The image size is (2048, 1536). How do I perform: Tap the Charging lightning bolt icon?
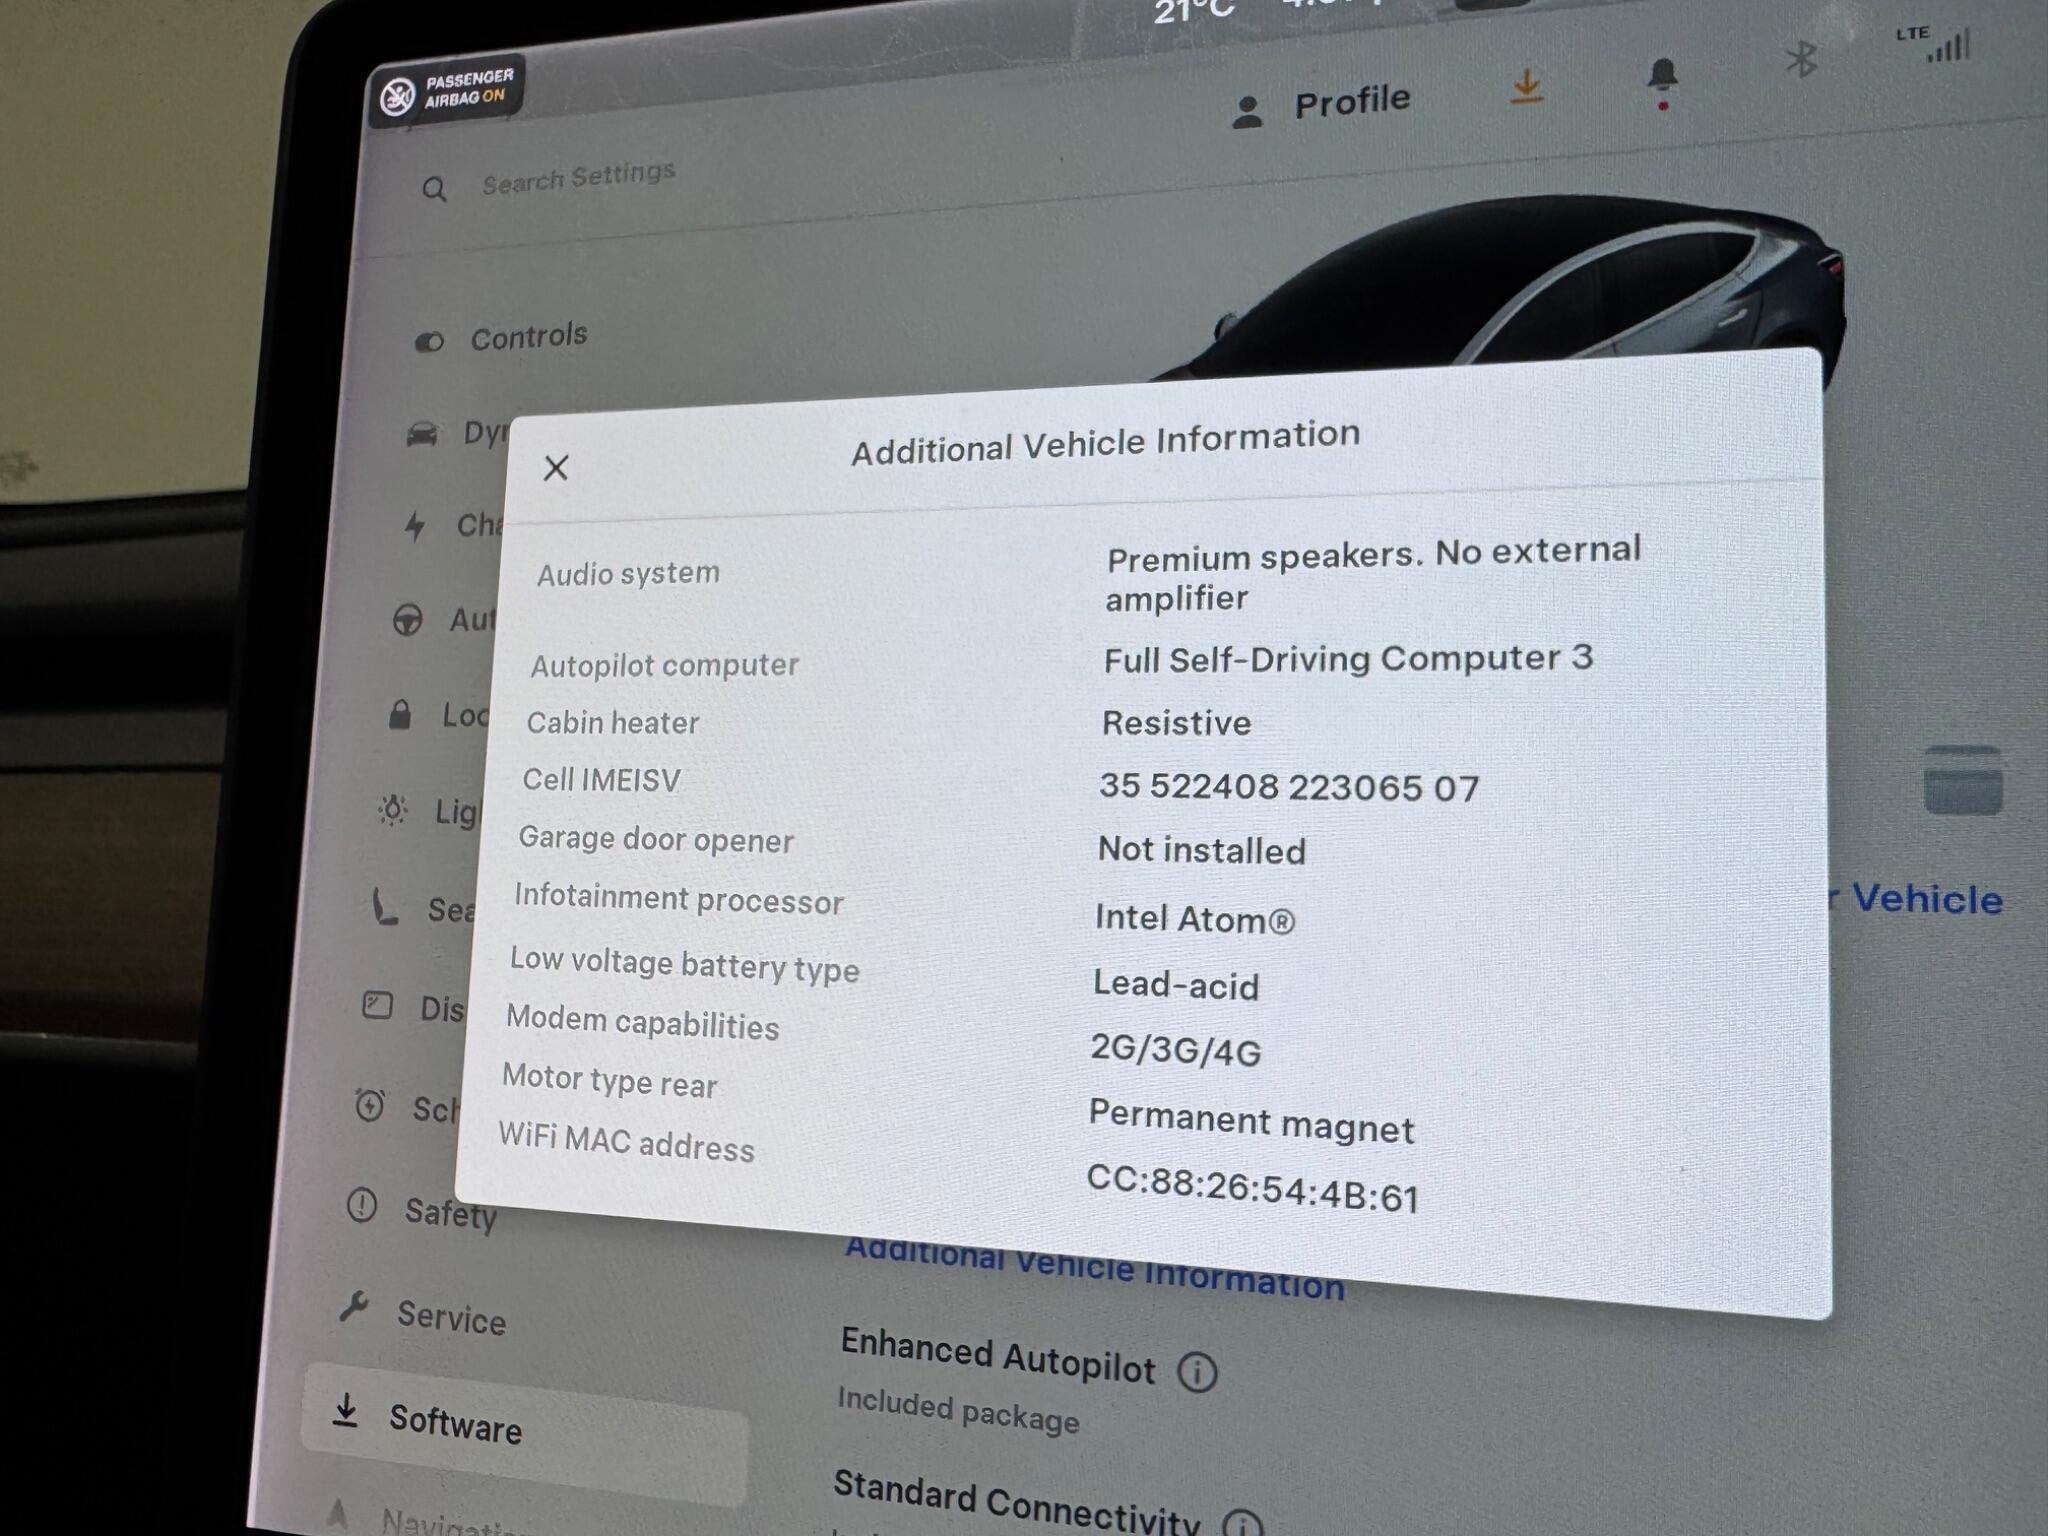coord(415,526)
